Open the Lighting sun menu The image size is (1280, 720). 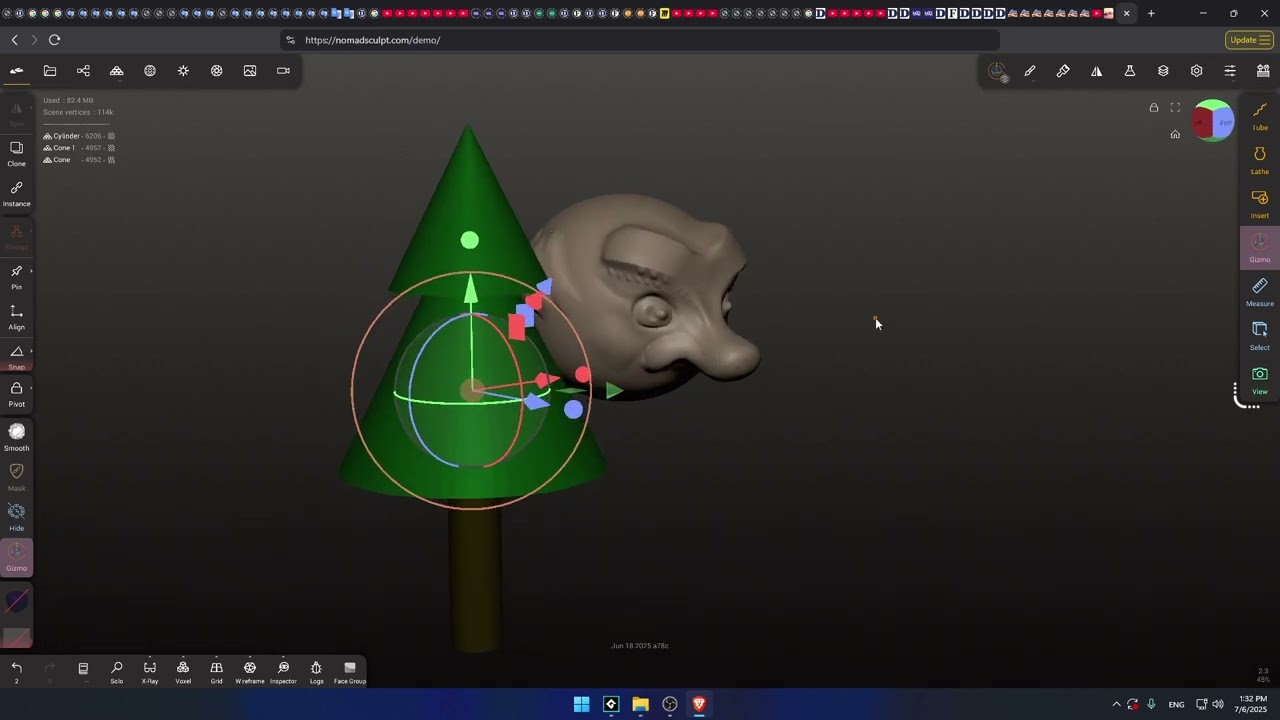tap(183, 71)
